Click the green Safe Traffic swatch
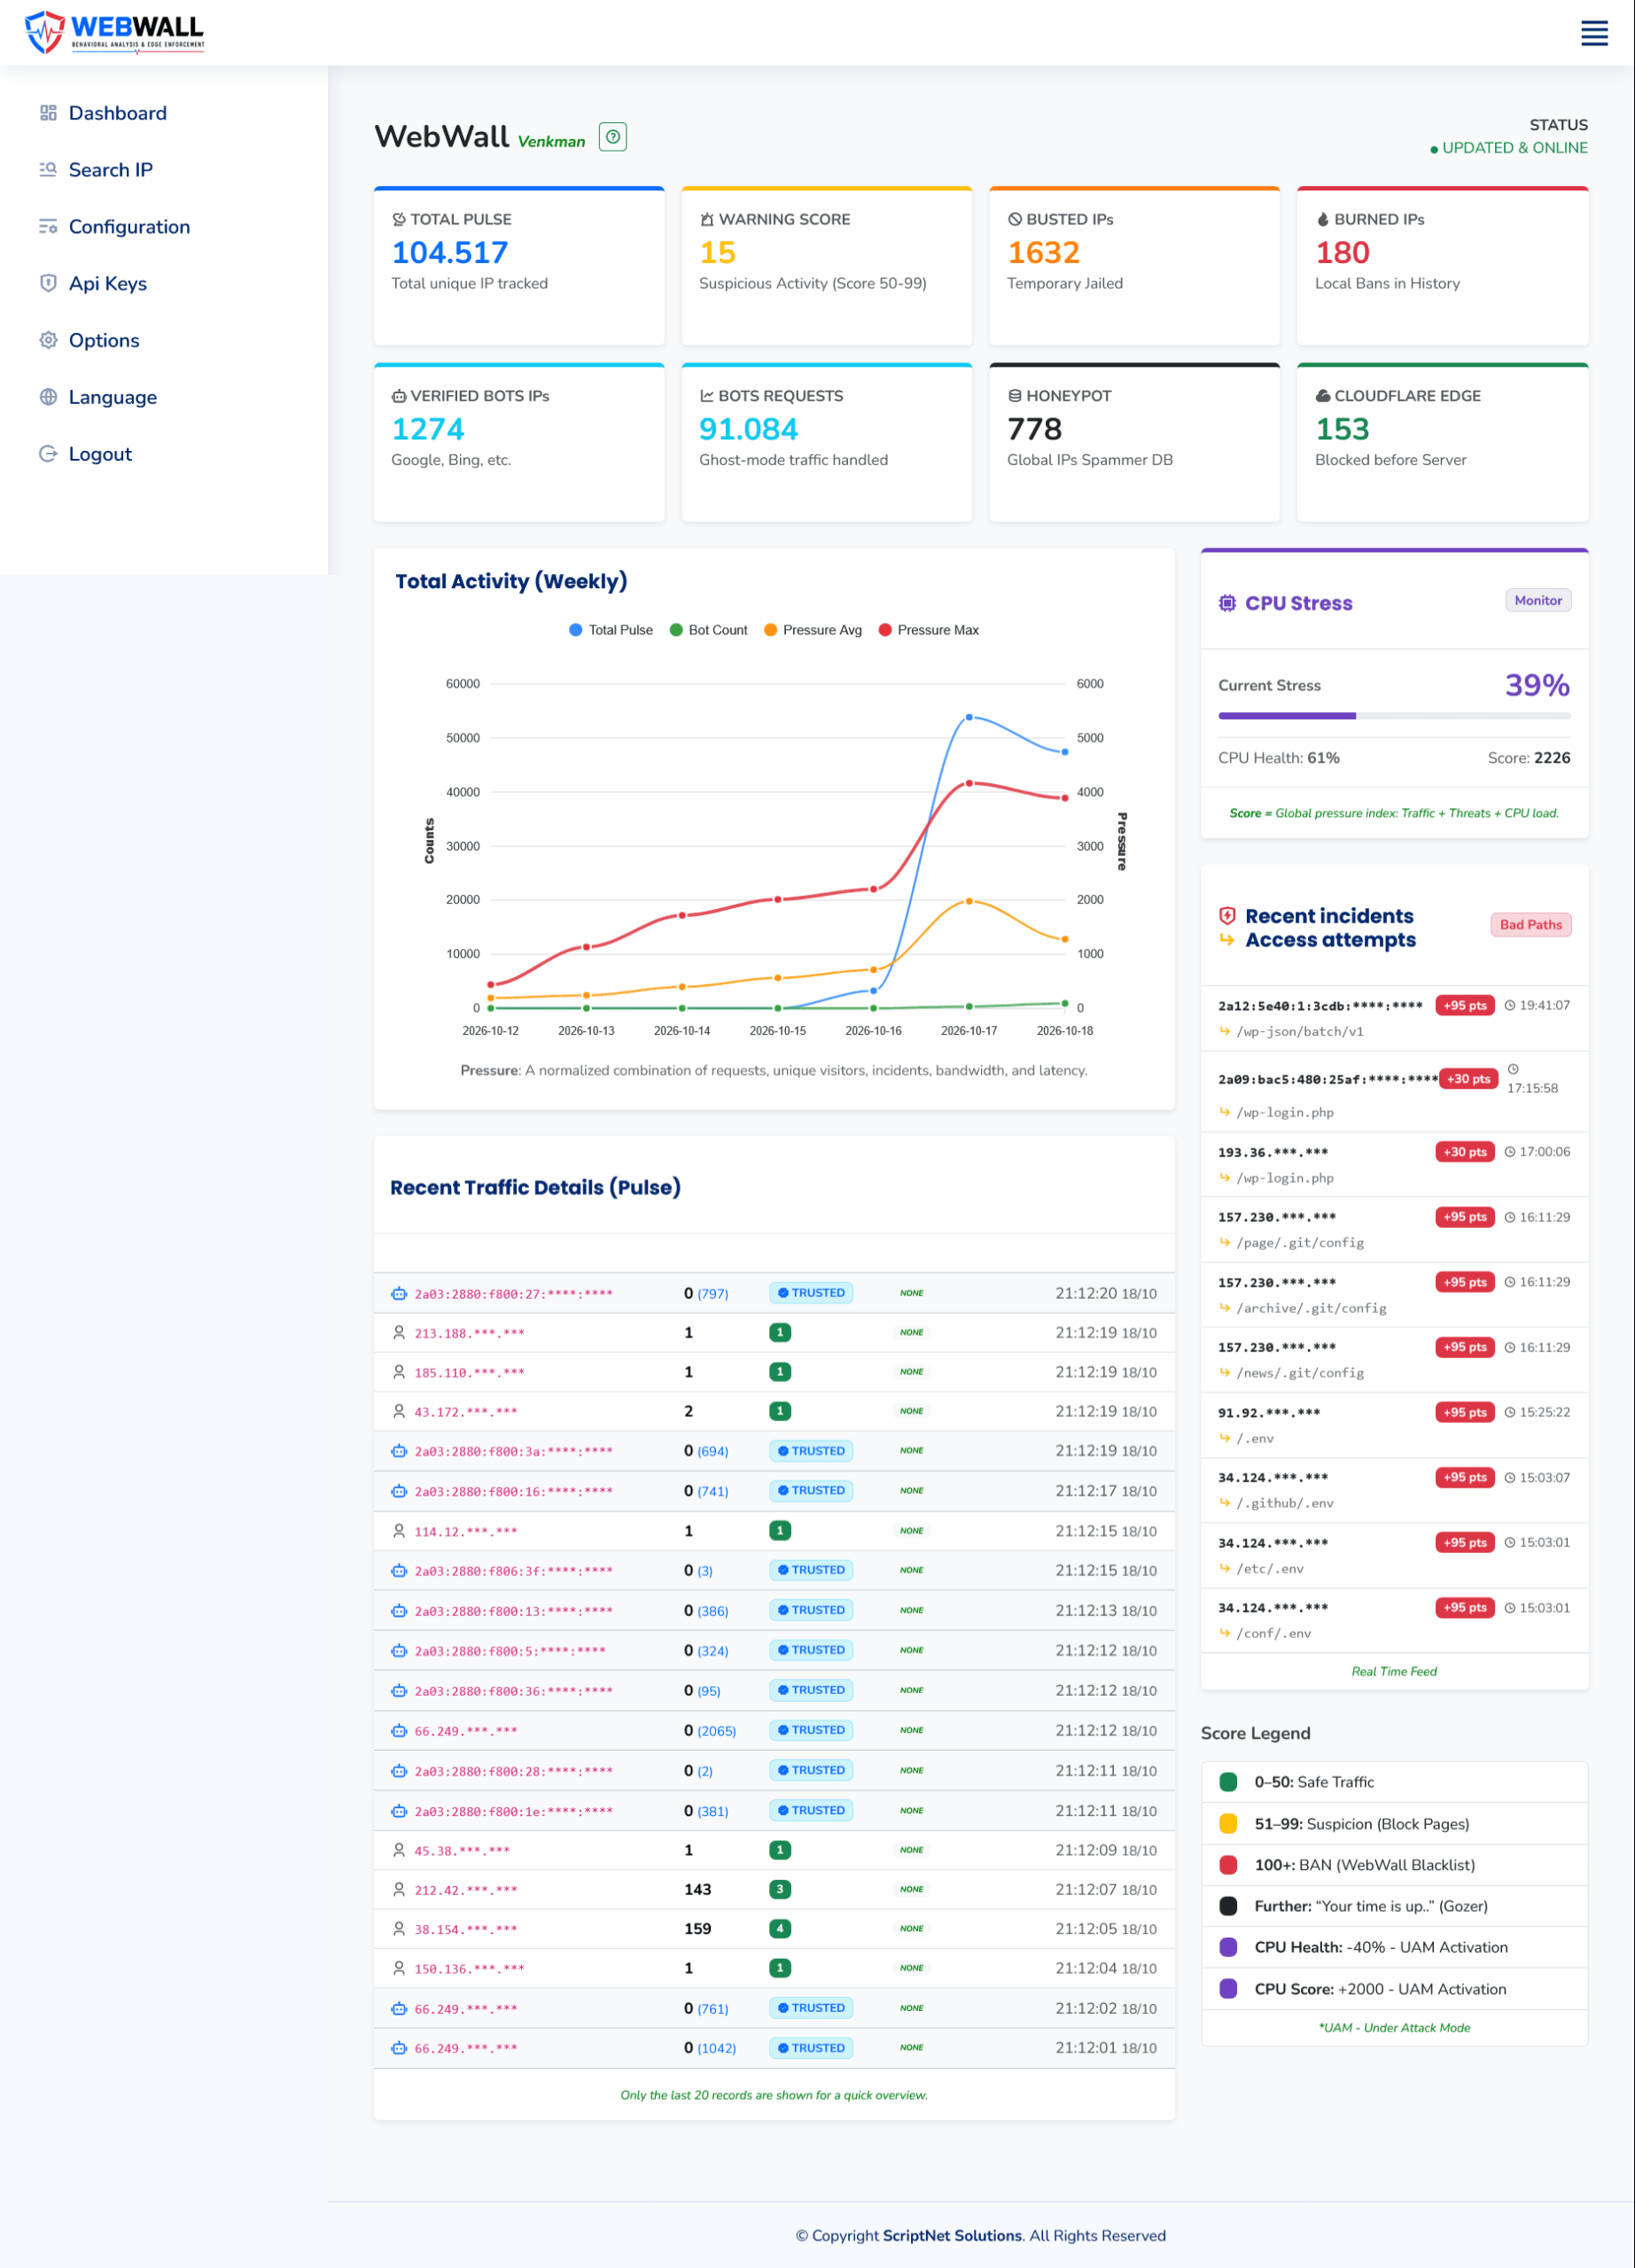Screen dimensions: 1635x2268 tap(1228, 1782)
